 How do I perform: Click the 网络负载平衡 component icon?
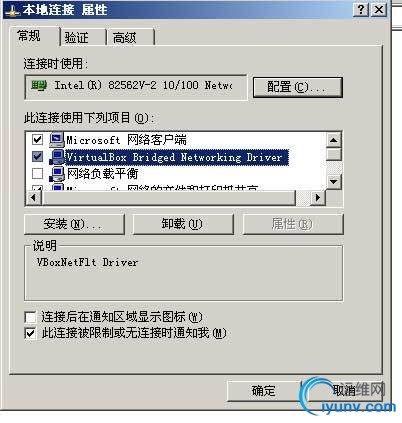(57, 174)
